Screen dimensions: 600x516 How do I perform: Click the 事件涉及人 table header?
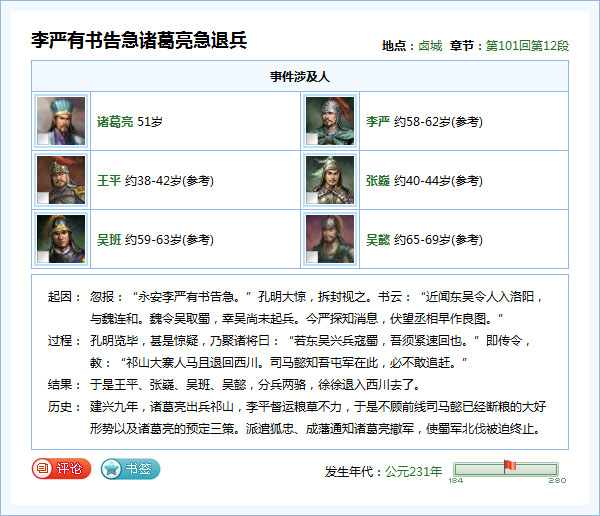300,76
